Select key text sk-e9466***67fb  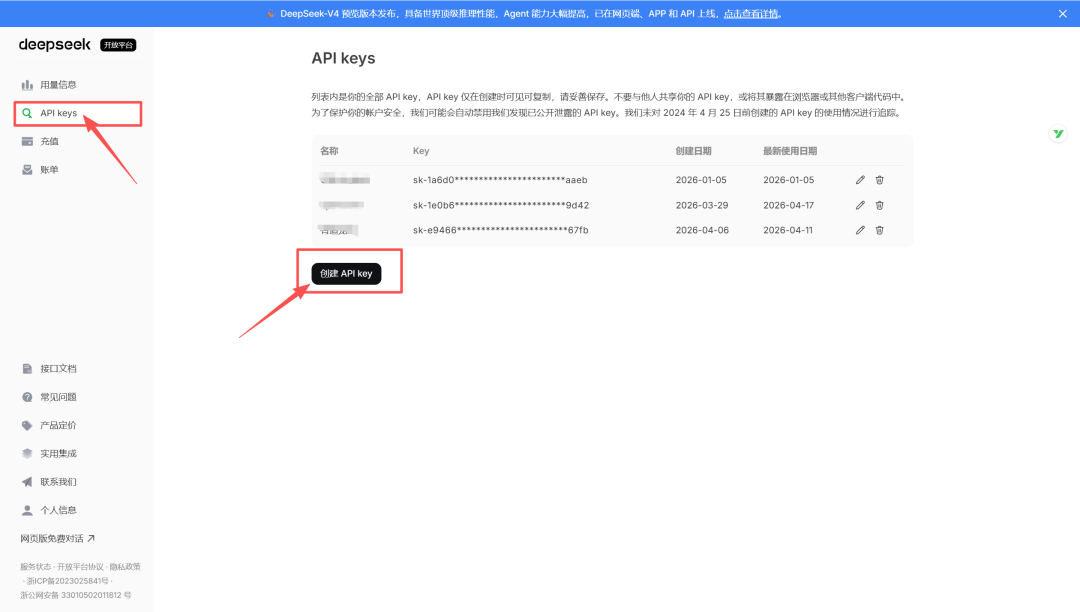pos(501,230)
